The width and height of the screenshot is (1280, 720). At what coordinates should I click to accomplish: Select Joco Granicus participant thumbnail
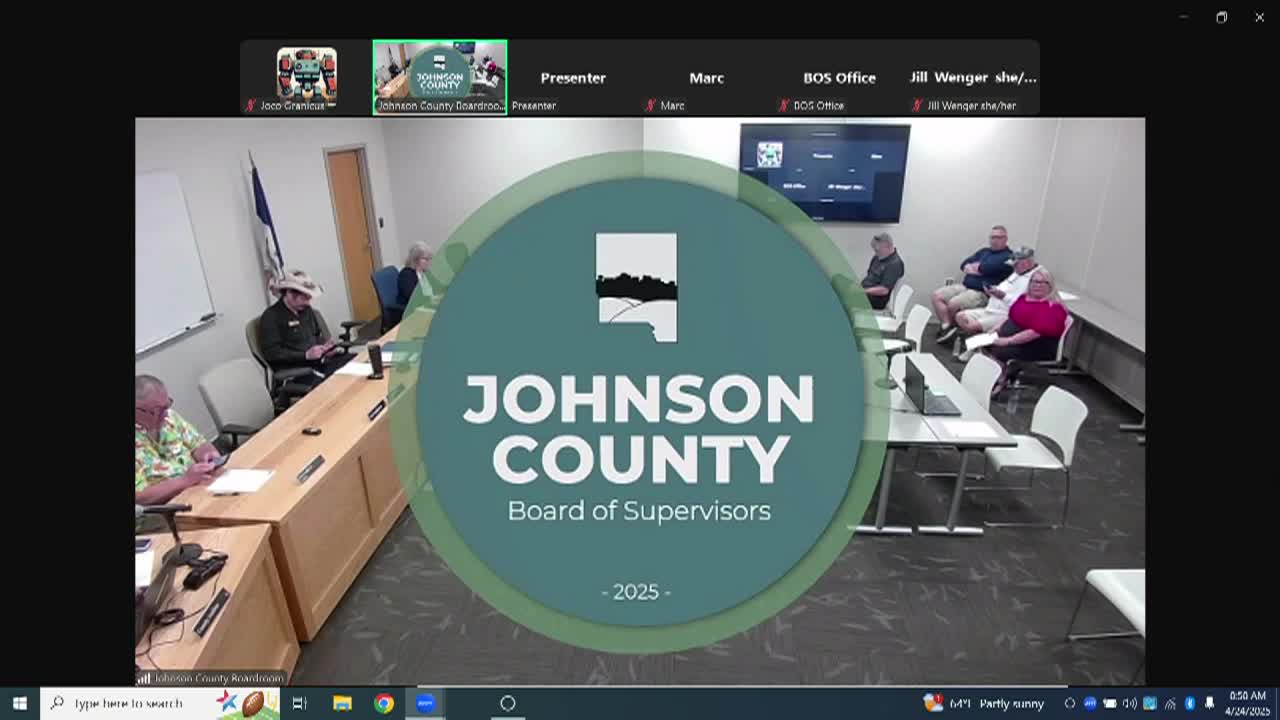click(x=306, y=77)
